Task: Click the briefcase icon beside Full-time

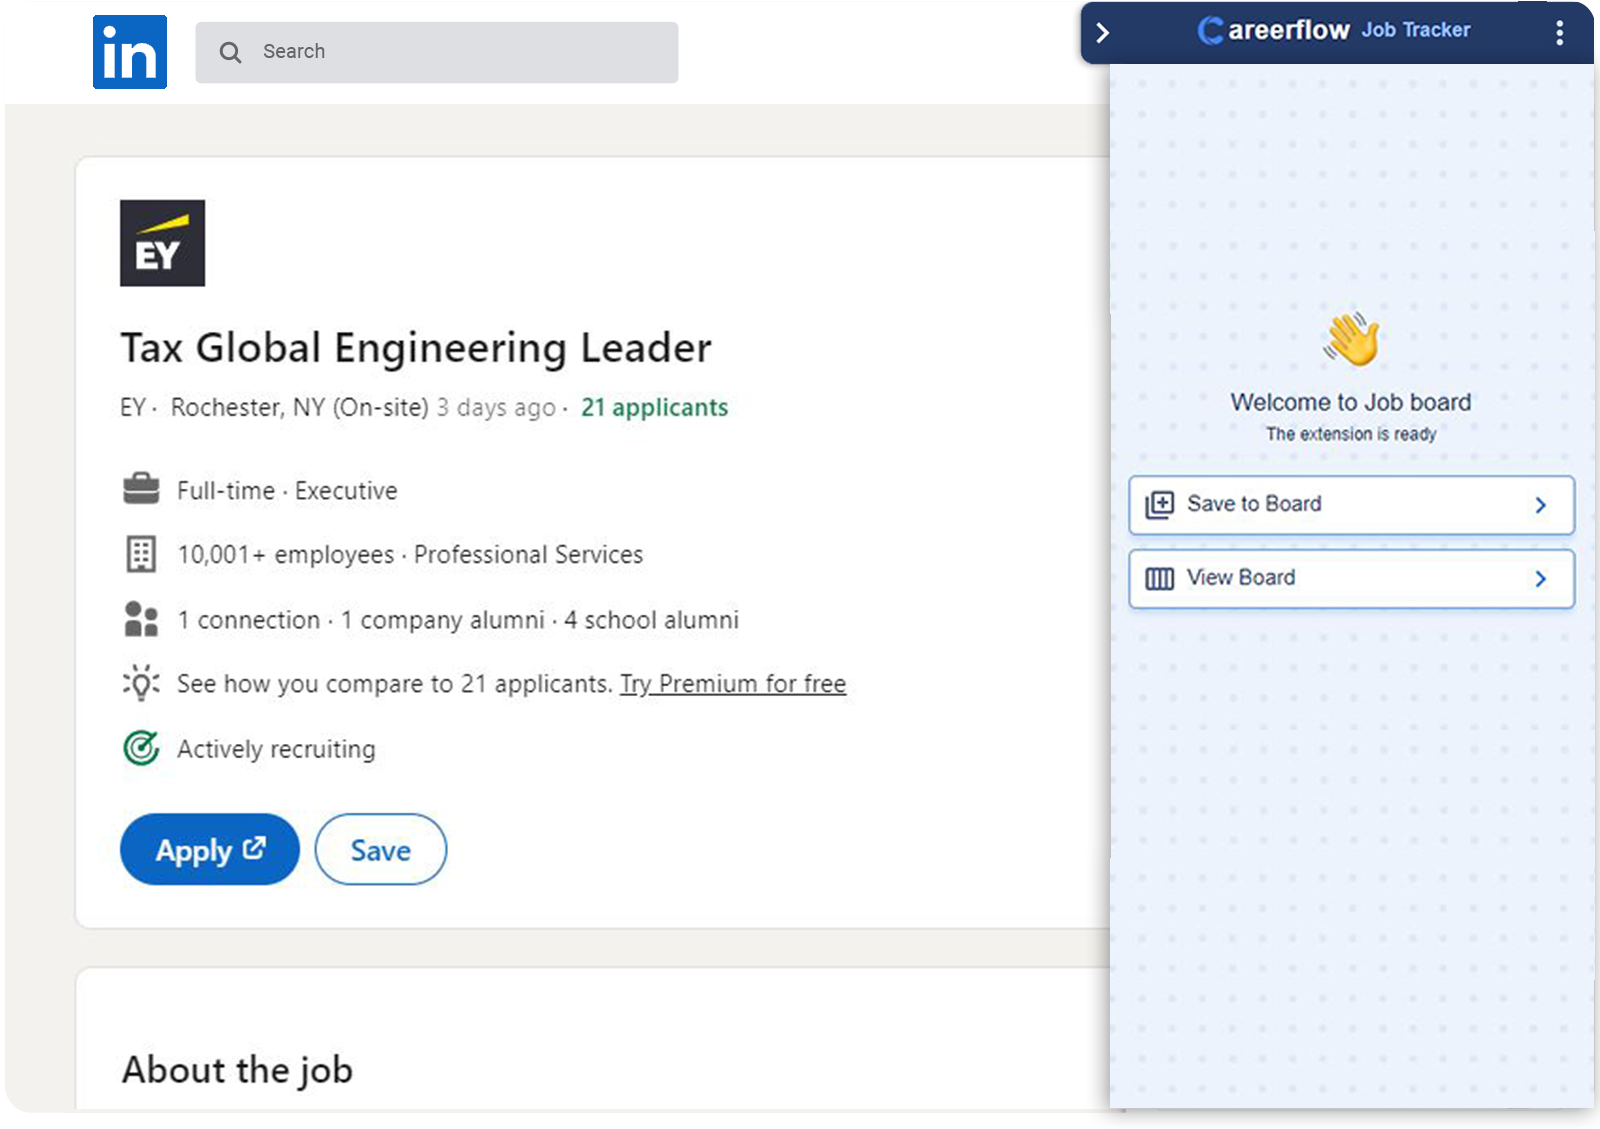Action: pyautogui.click(x=143, y=489)
